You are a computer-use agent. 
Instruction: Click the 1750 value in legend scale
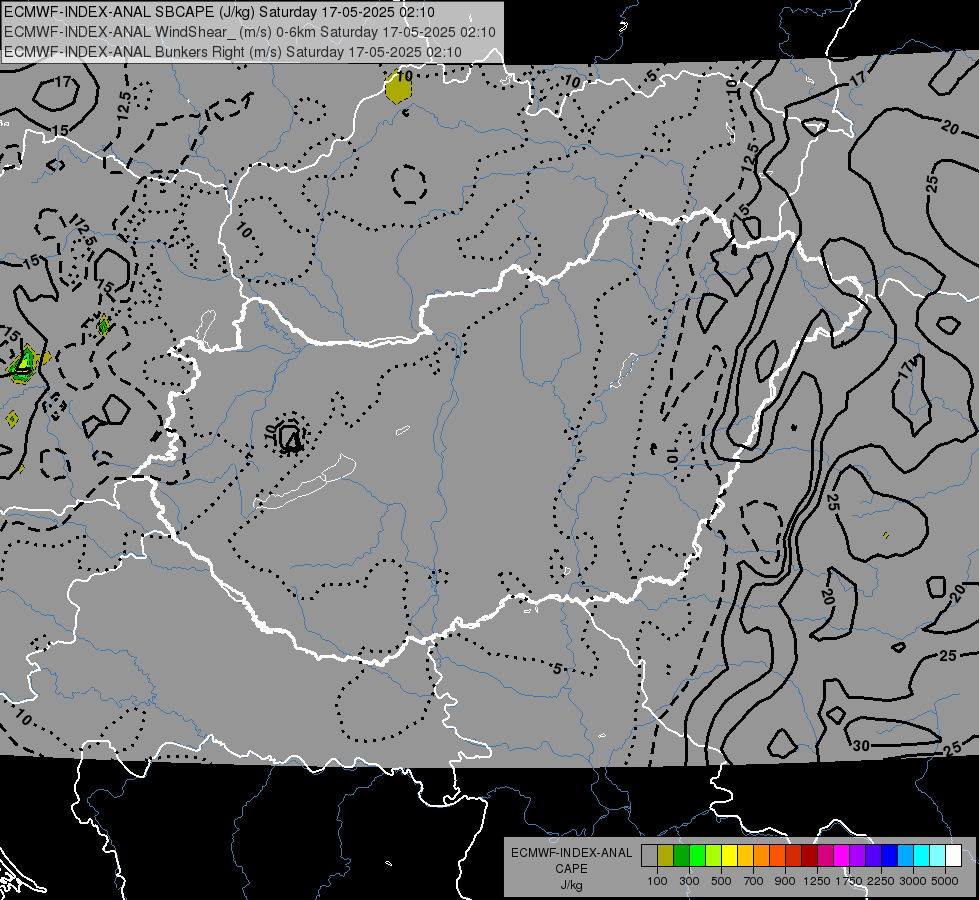click(x=849, y=881)
